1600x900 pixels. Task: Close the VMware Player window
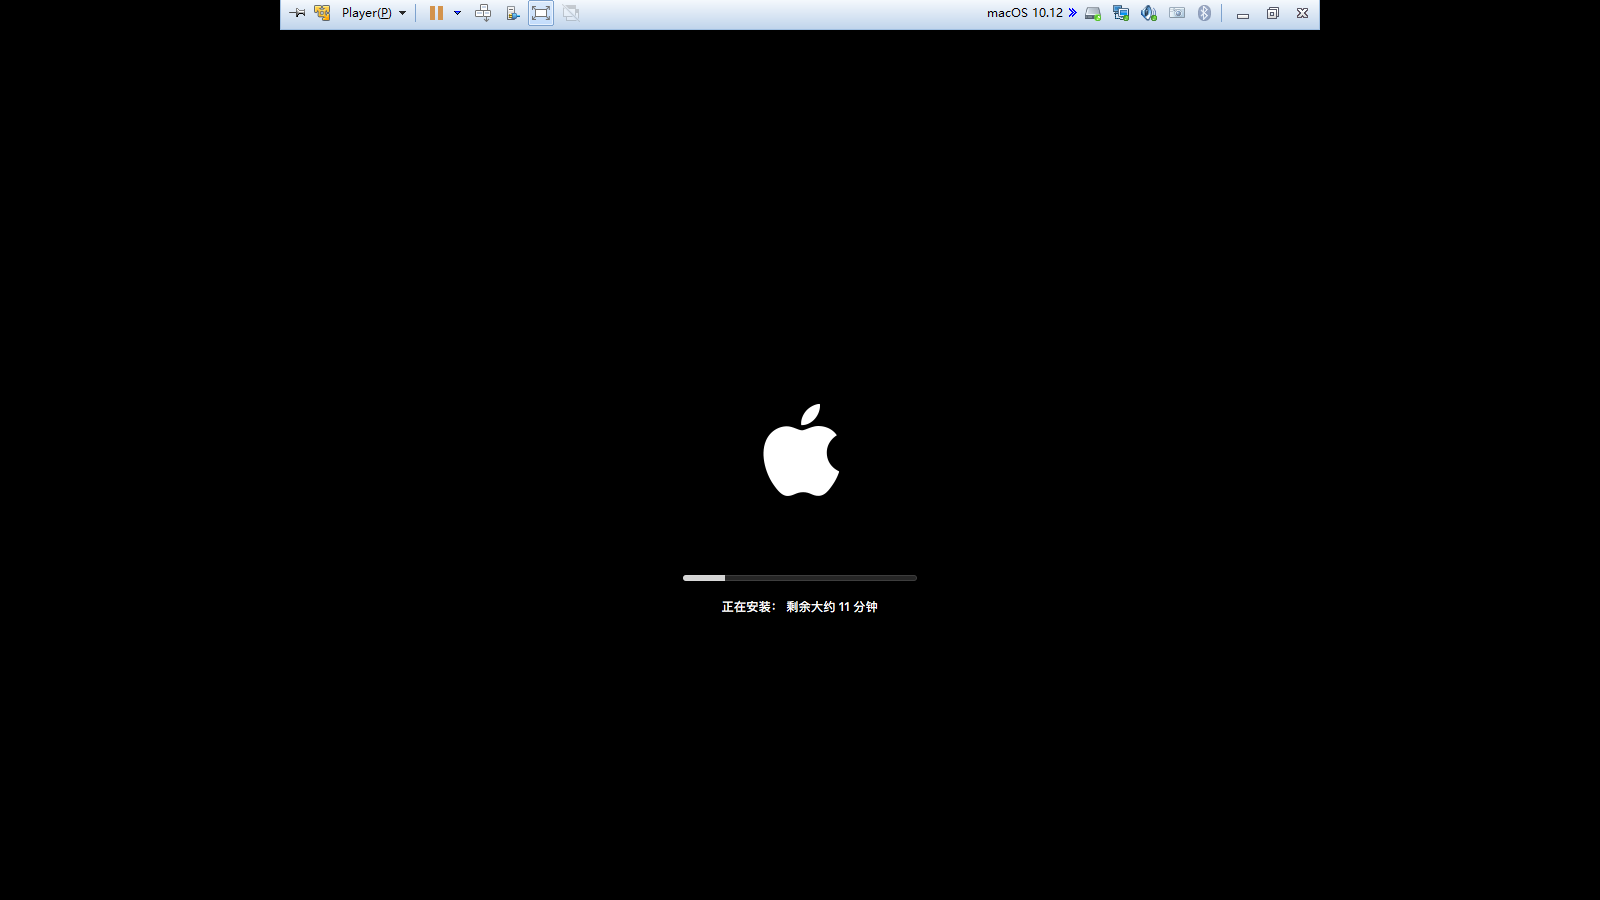pyautogui.click(x=1303, y=13)
